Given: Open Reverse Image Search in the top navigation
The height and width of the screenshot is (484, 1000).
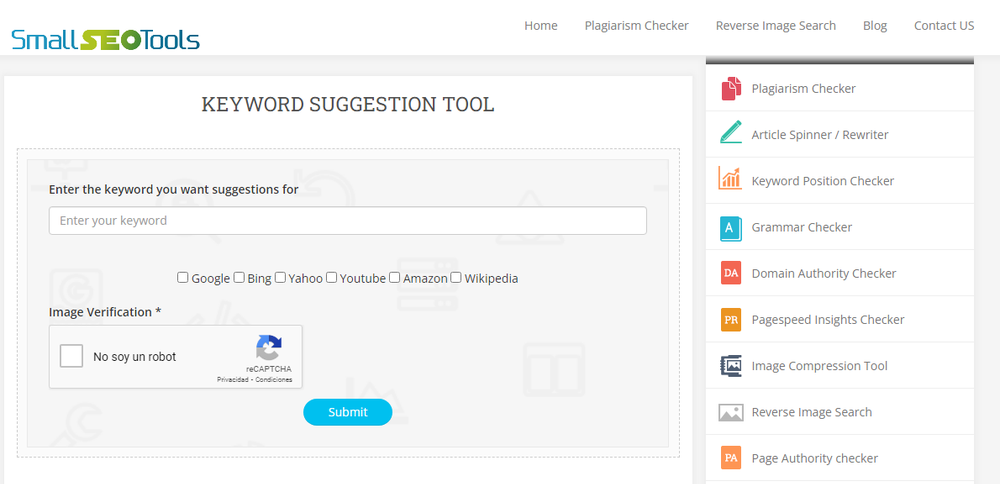Looking at the screenshot, I should [x=776, y=26].
